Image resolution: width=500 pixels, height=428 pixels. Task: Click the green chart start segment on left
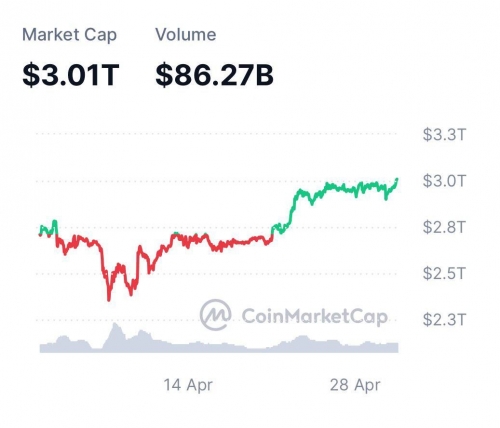coord(48,228)
